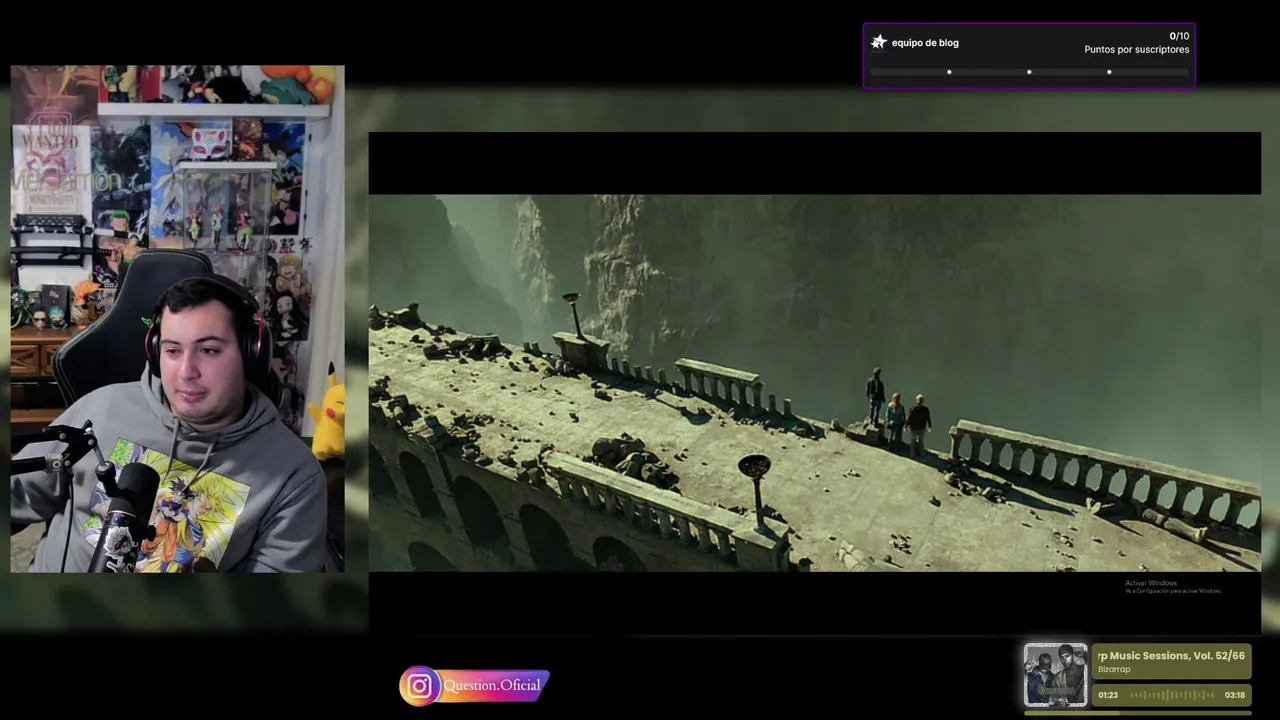
Task: Click the Bizarrap artist name
Action: click(1114, 669)
